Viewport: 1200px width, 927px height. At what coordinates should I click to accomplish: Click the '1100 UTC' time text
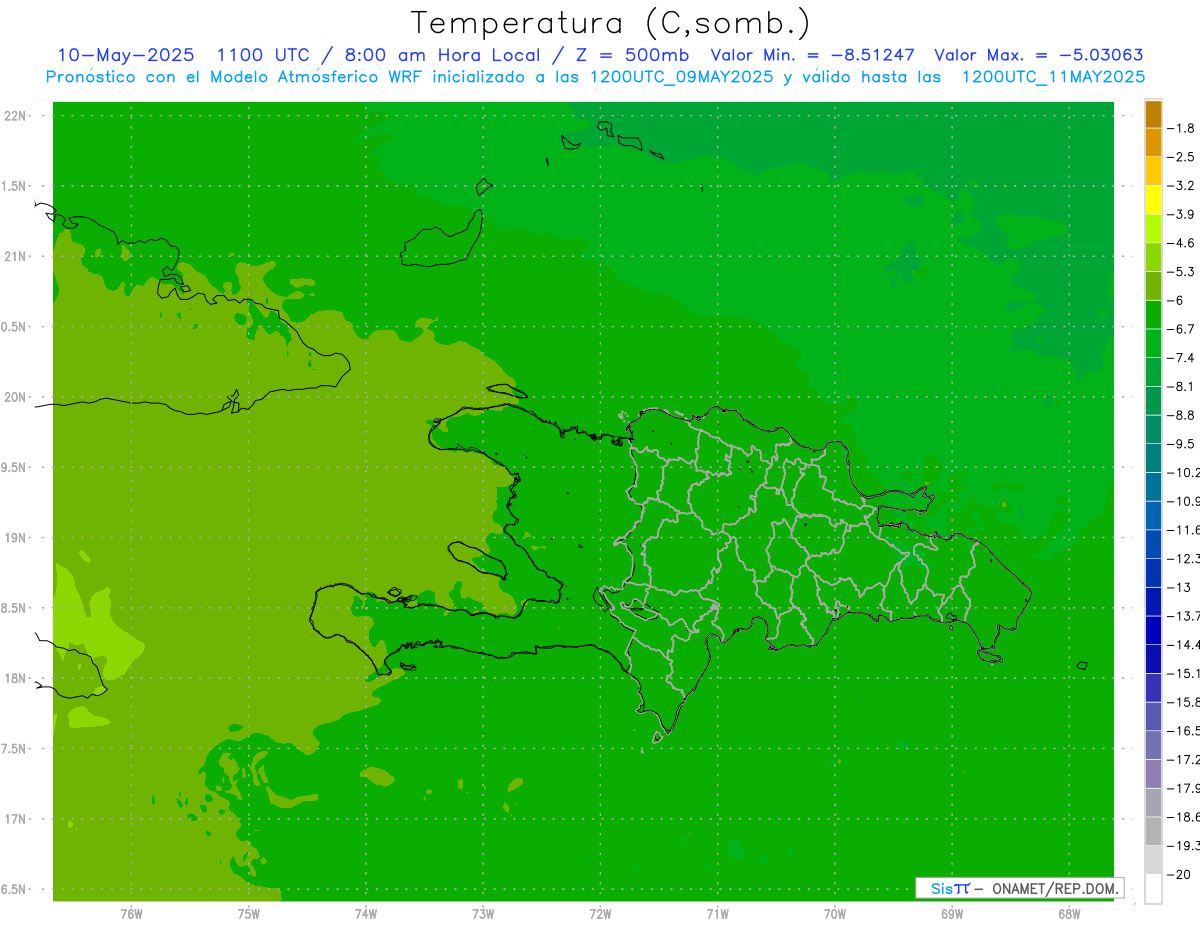click(263, 55)
